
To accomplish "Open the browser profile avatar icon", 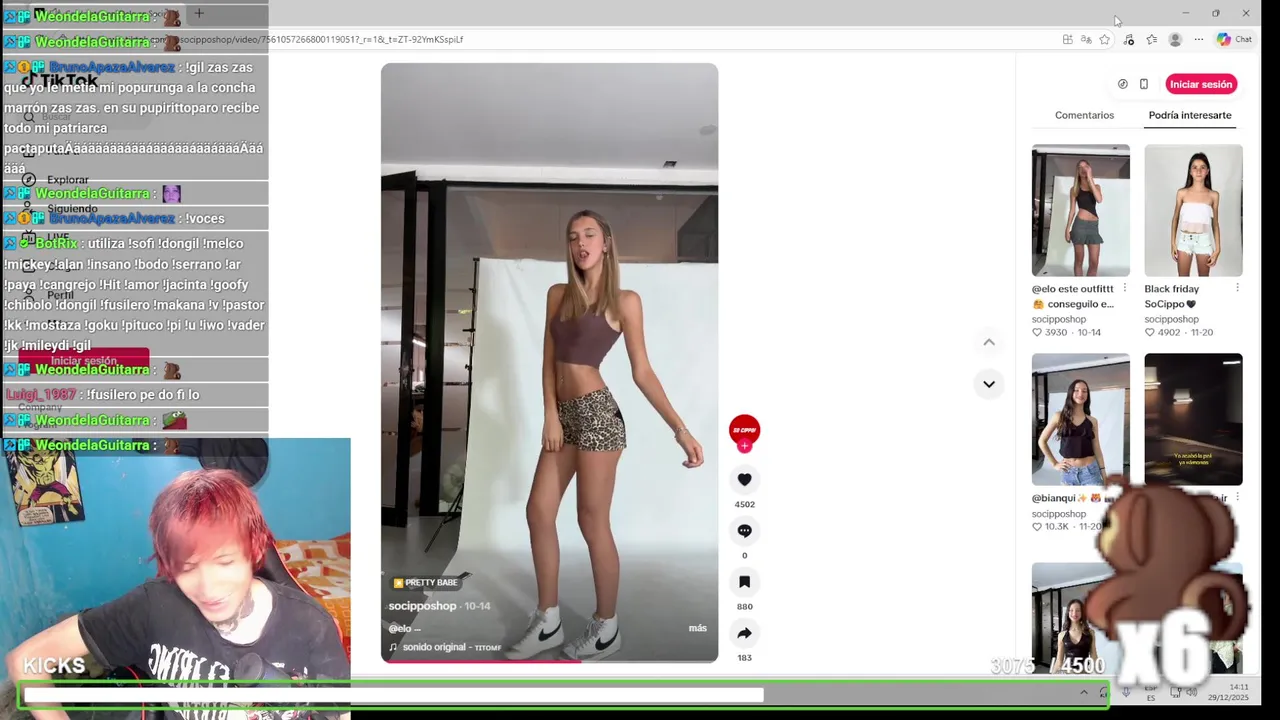I will (1175, 39).
